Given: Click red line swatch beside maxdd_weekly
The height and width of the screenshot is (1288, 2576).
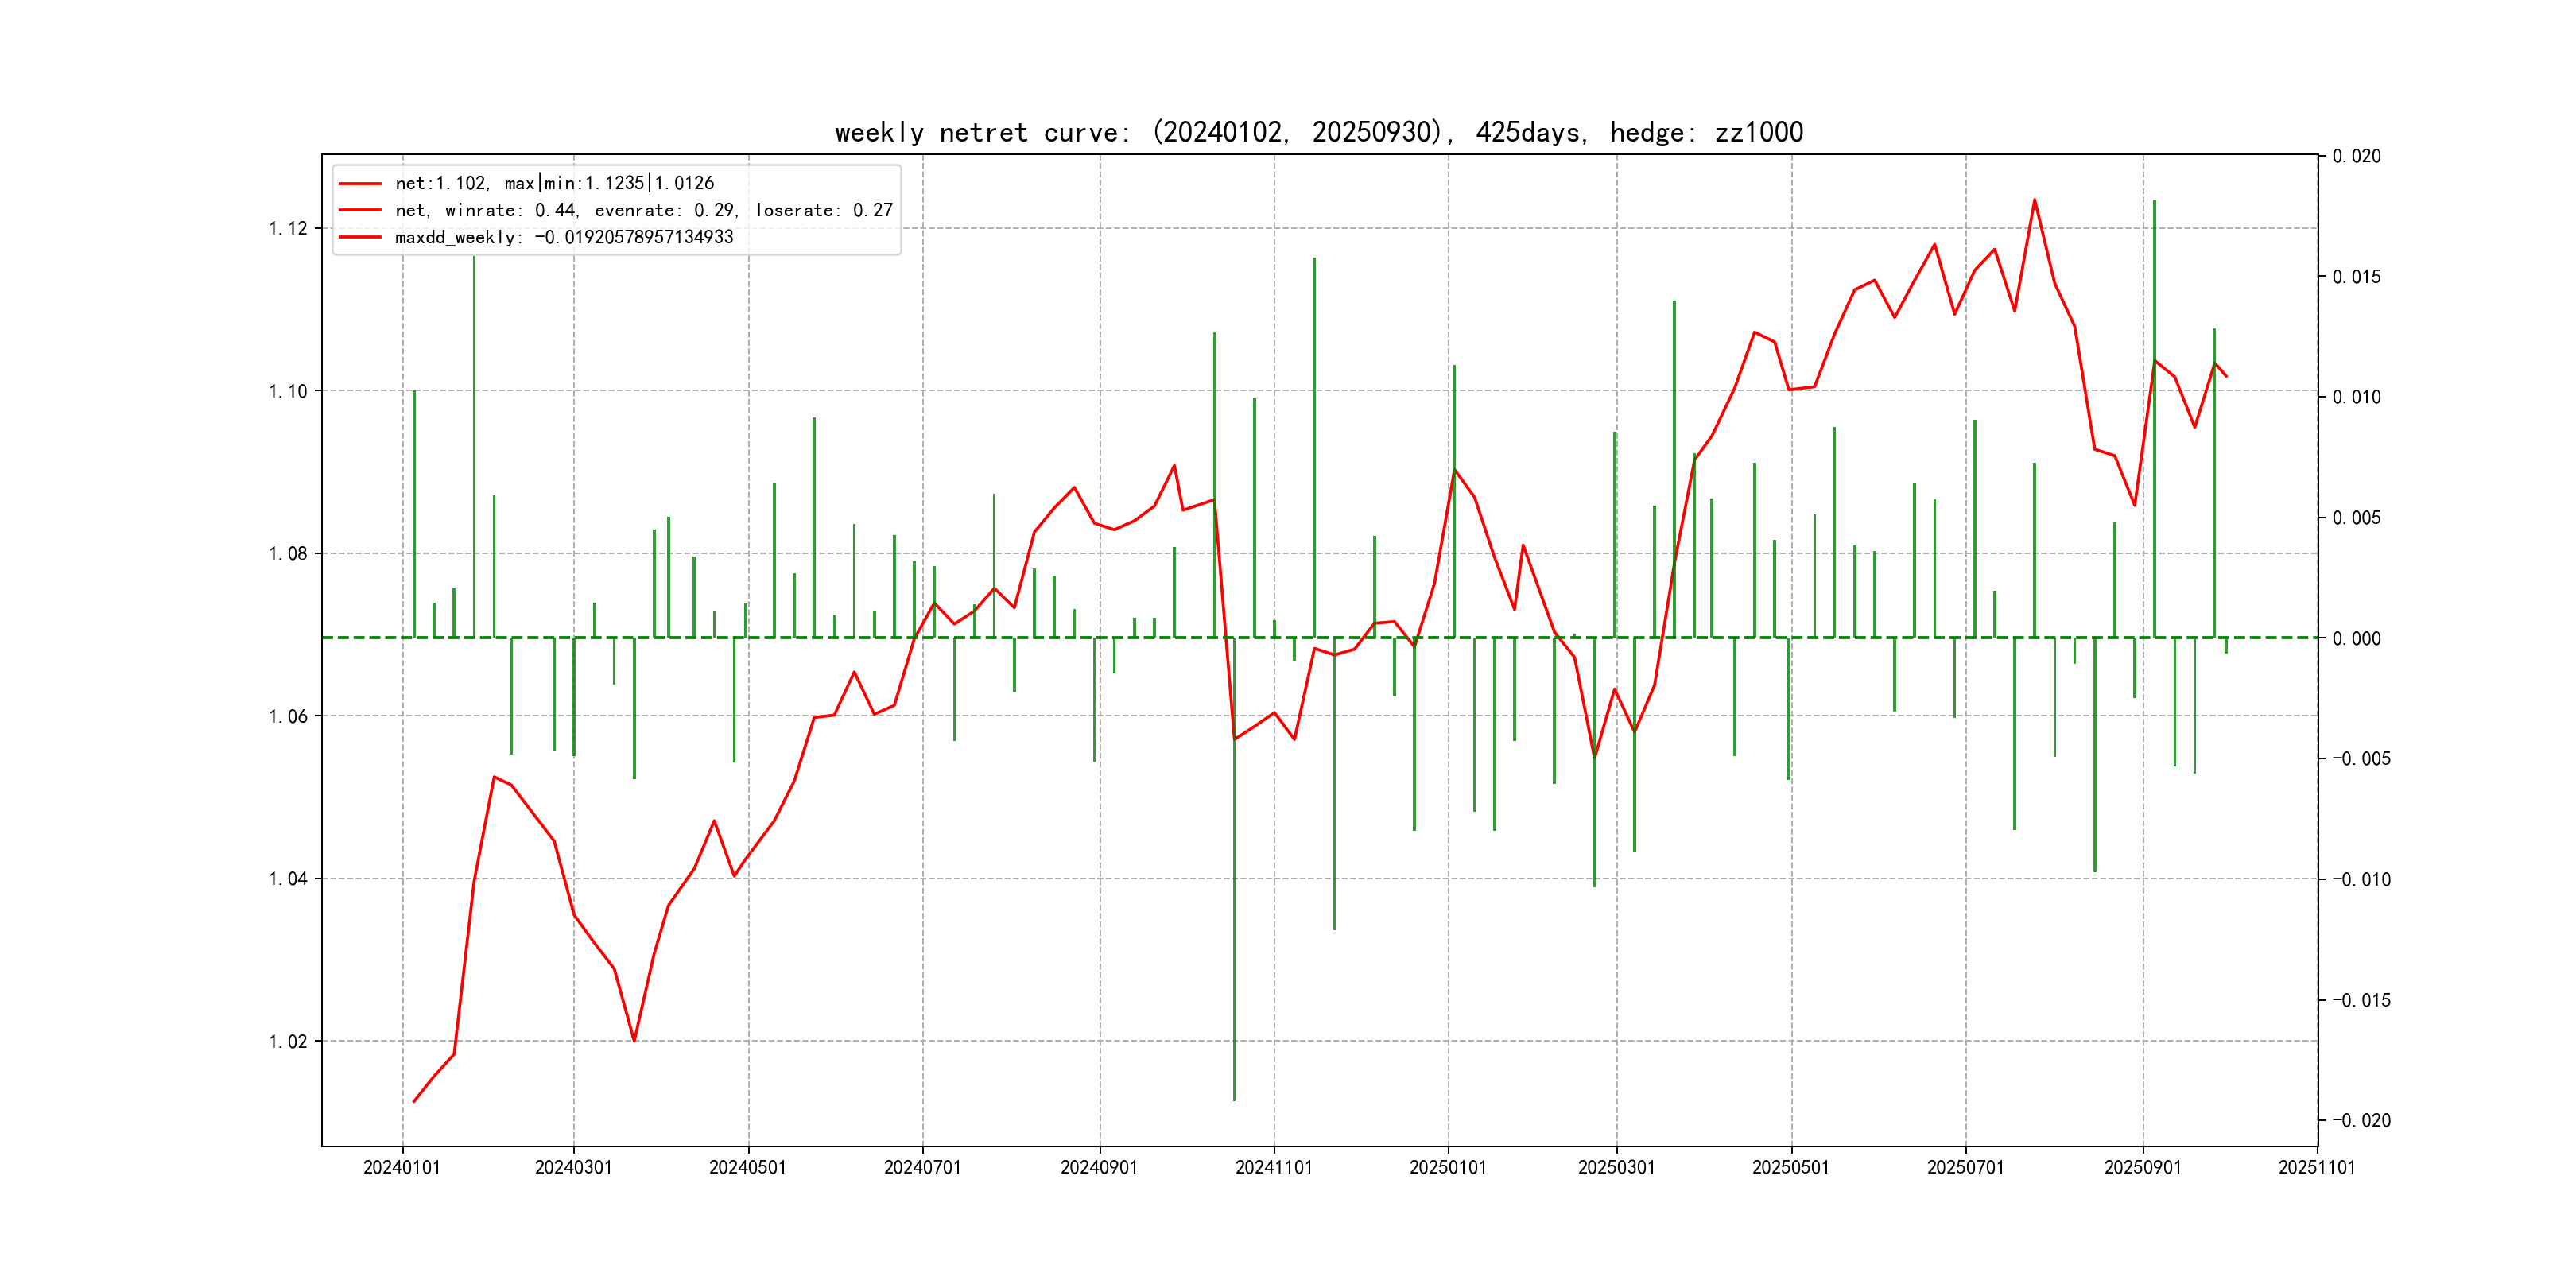Looking at the screenshot, I should pos(360,238).
